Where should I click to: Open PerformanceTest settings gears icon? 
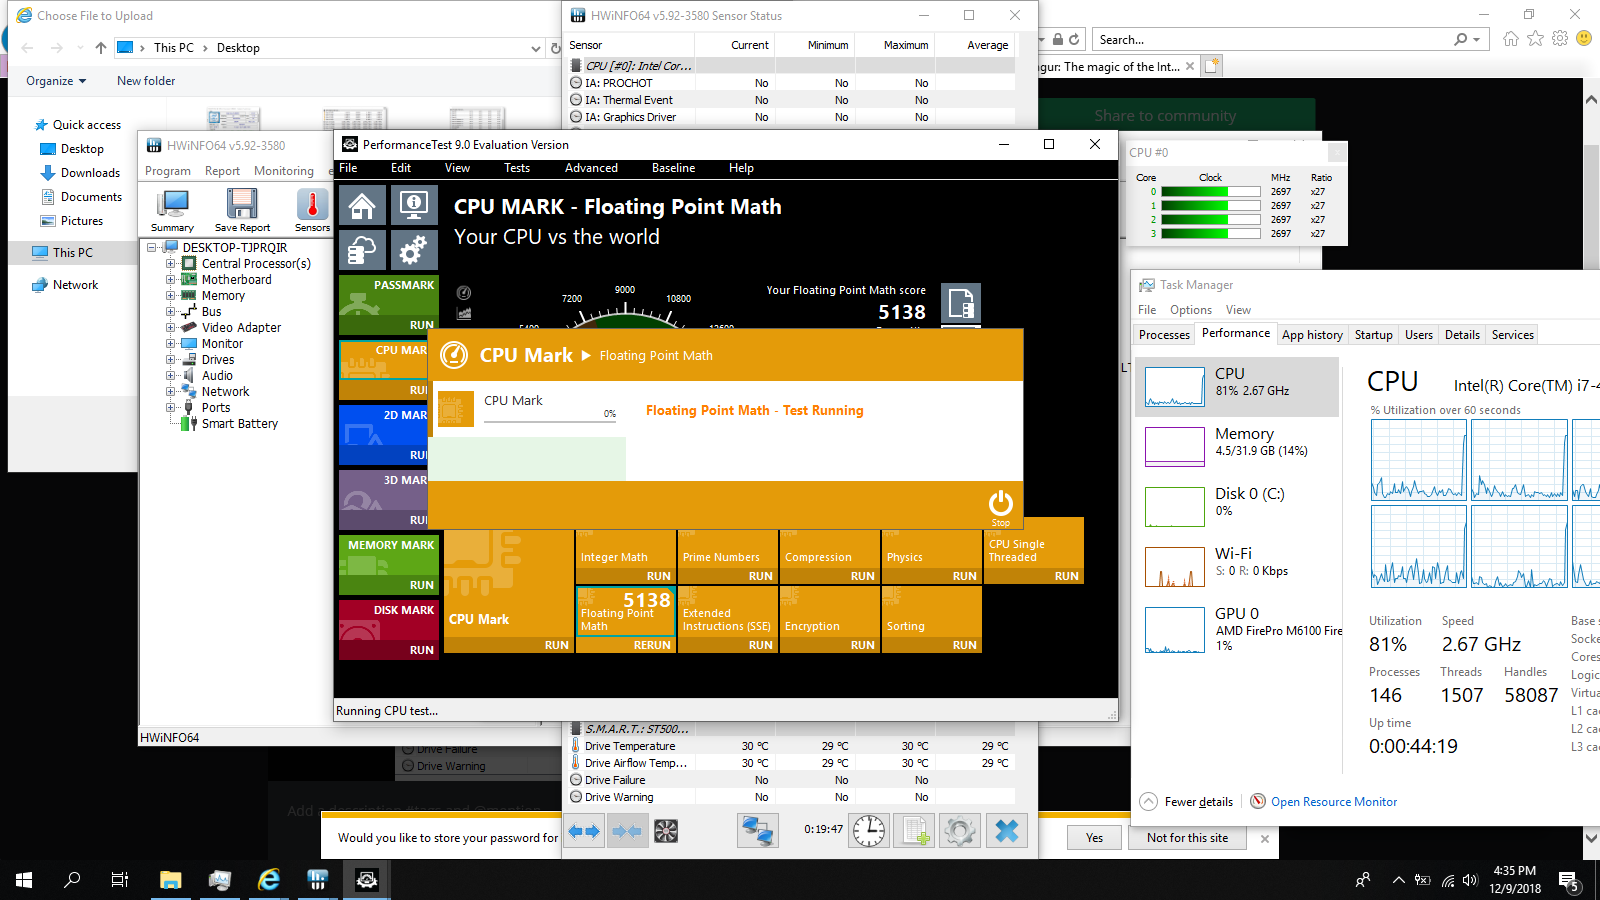(x=413, y=250)
